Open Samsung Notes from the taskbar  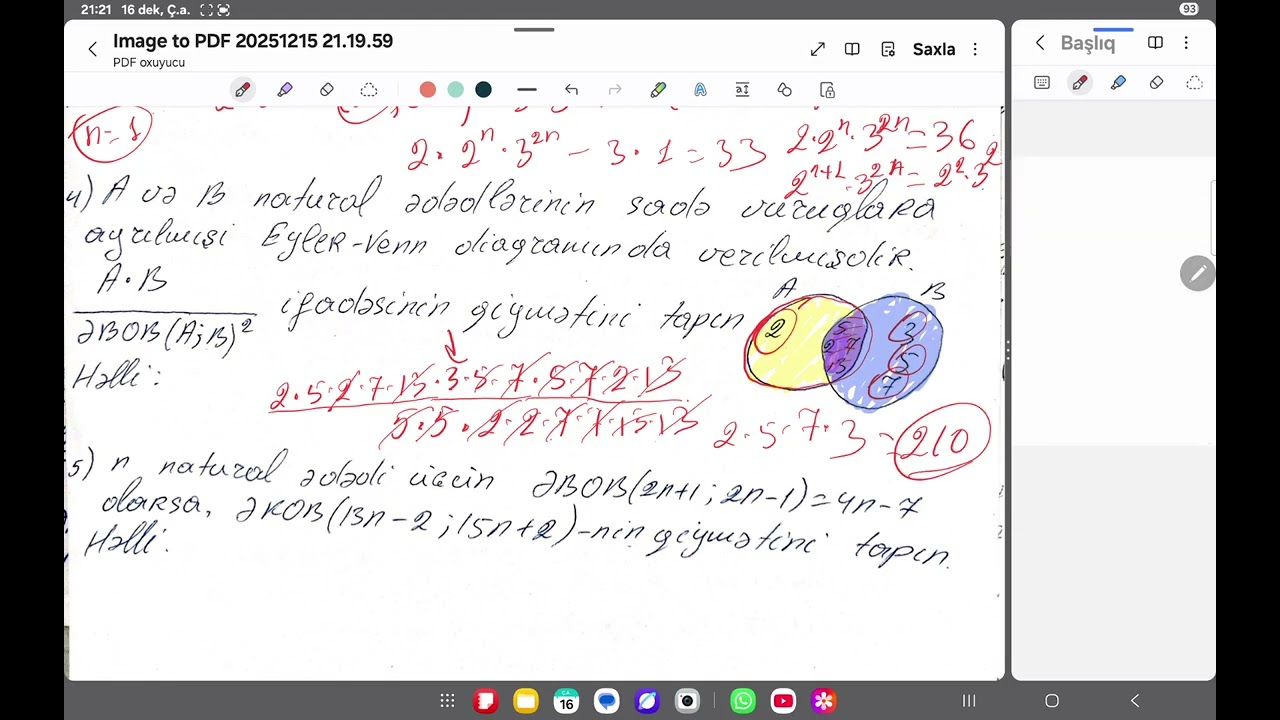(x=485, y=701)
